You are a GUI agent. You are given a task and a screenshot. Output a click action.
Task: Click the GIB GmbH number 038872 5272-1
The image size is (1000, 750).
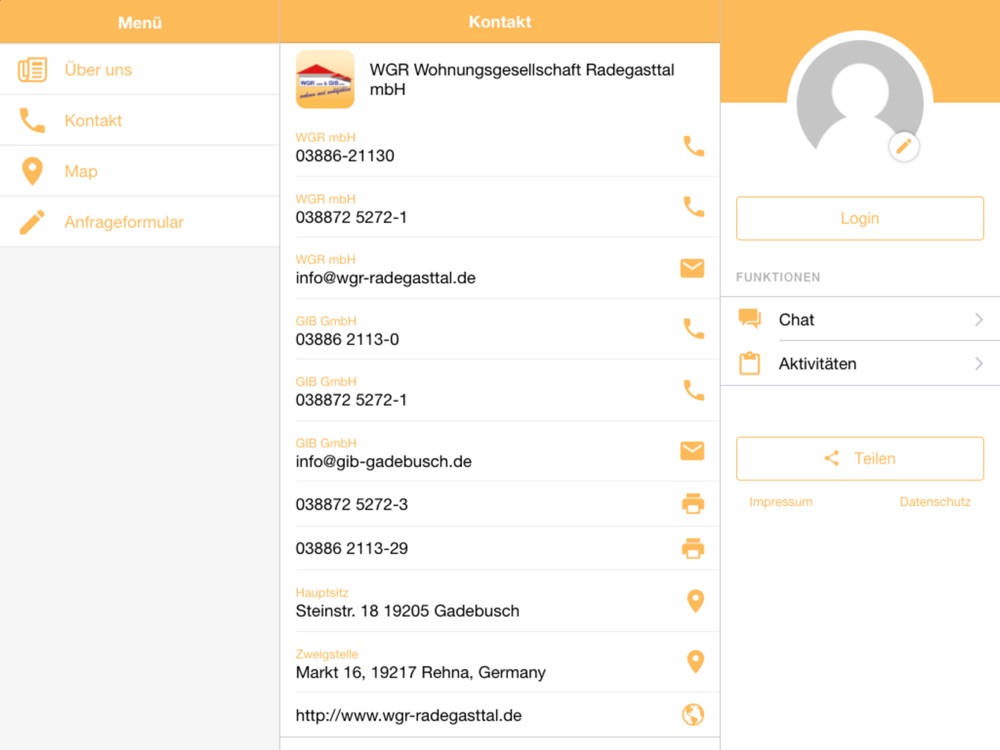pos(351,400)
